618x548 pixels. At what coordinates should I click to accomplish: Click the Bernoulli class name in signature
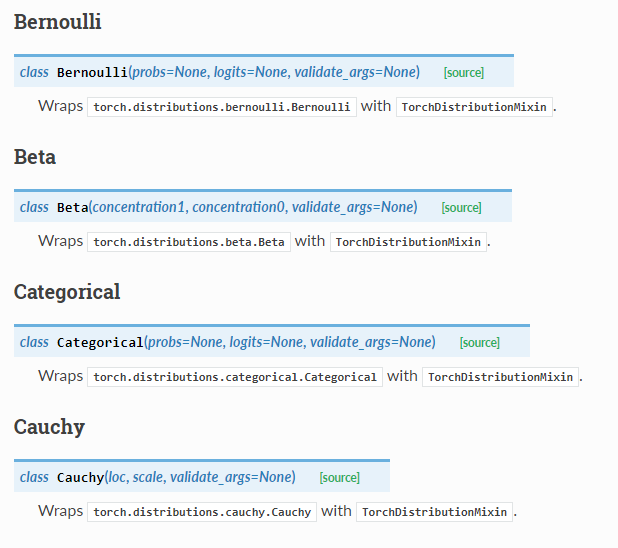pos(92,73)
